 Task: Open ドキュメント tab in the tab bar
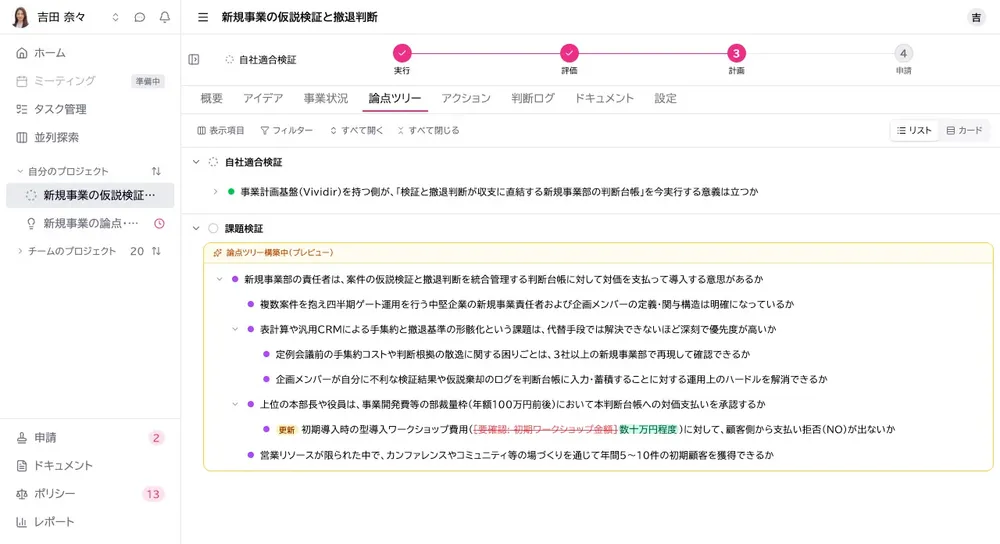(x=604, y=98)
